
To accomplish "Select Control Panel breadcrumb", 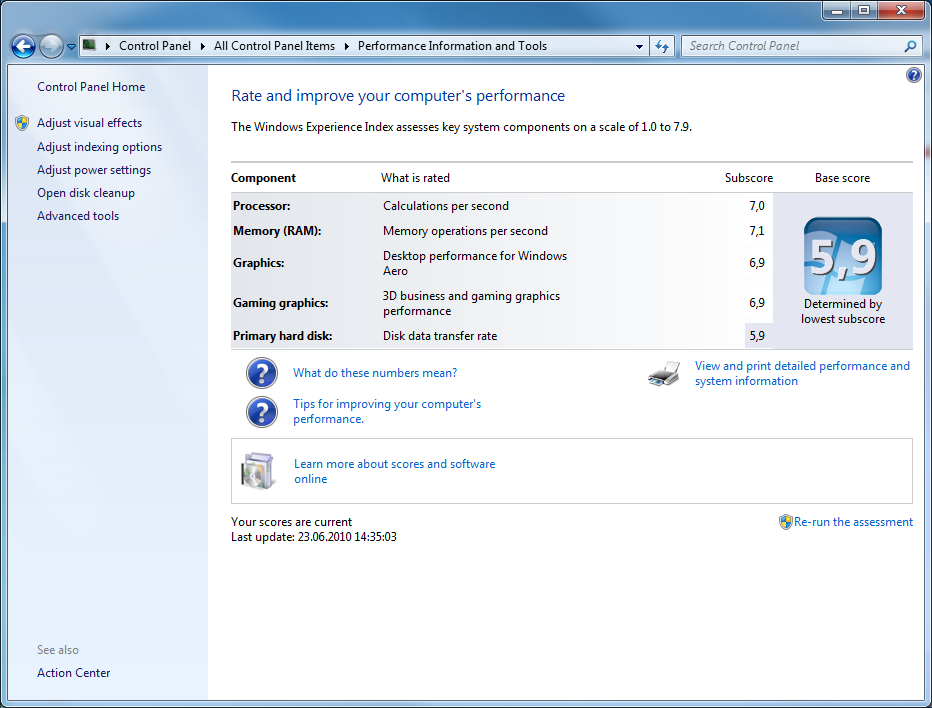I will (x=155, y=46).
